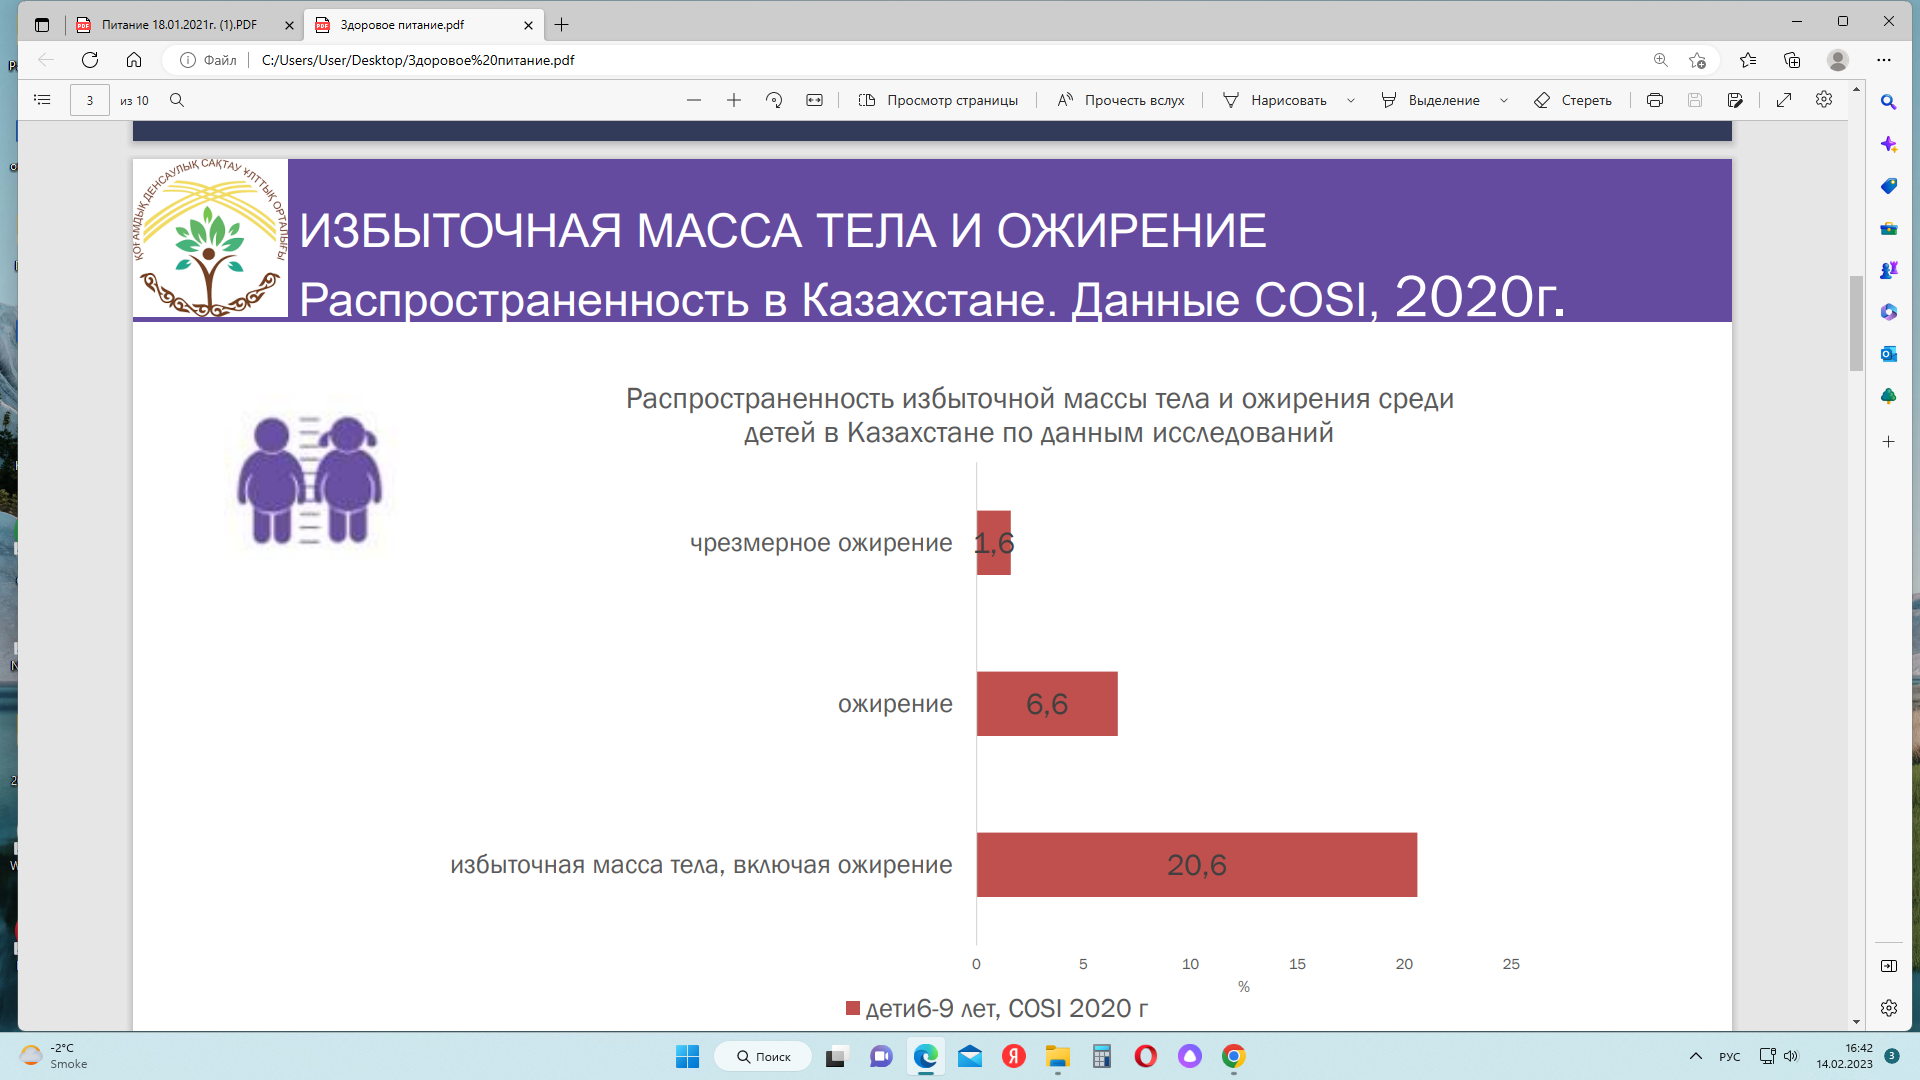Open the weather widget
This screenshot has height=1080, width=1920.
click(x=55, y=1056)
